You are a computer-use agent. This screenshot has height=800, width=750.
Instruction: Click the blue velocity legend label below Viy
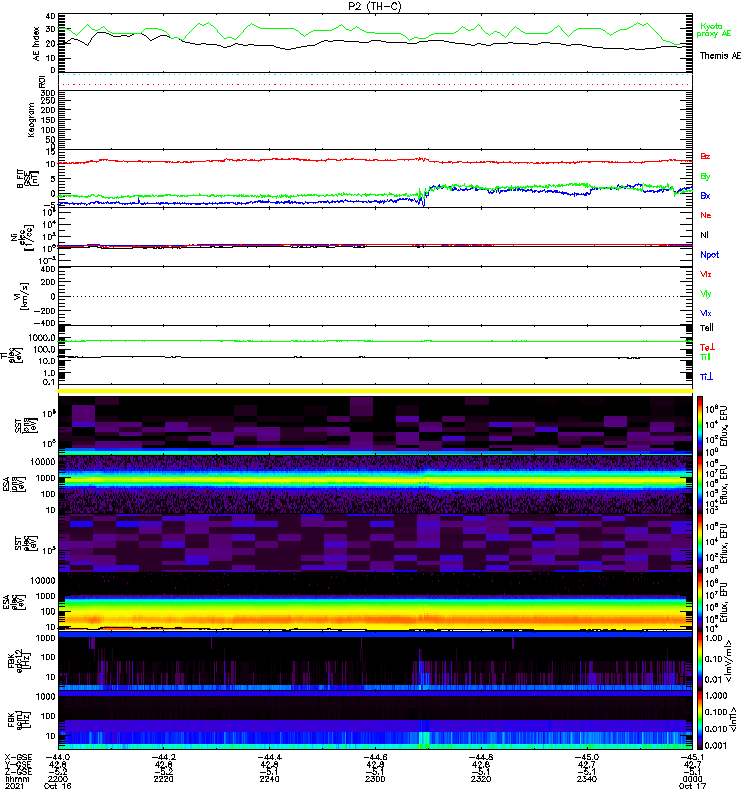[705, 313]
